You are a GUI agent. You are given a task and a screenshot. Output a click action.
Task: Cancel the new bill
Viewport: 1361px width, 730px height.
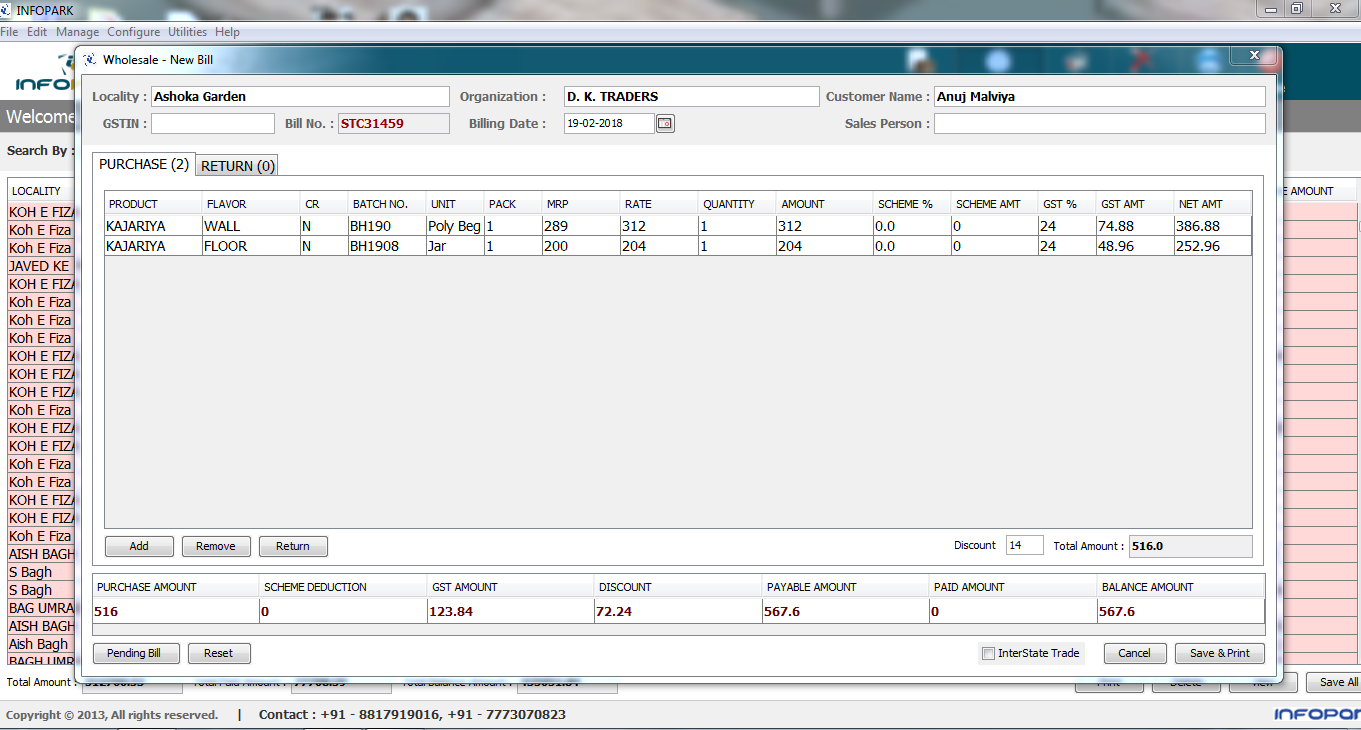[1135, 653]
